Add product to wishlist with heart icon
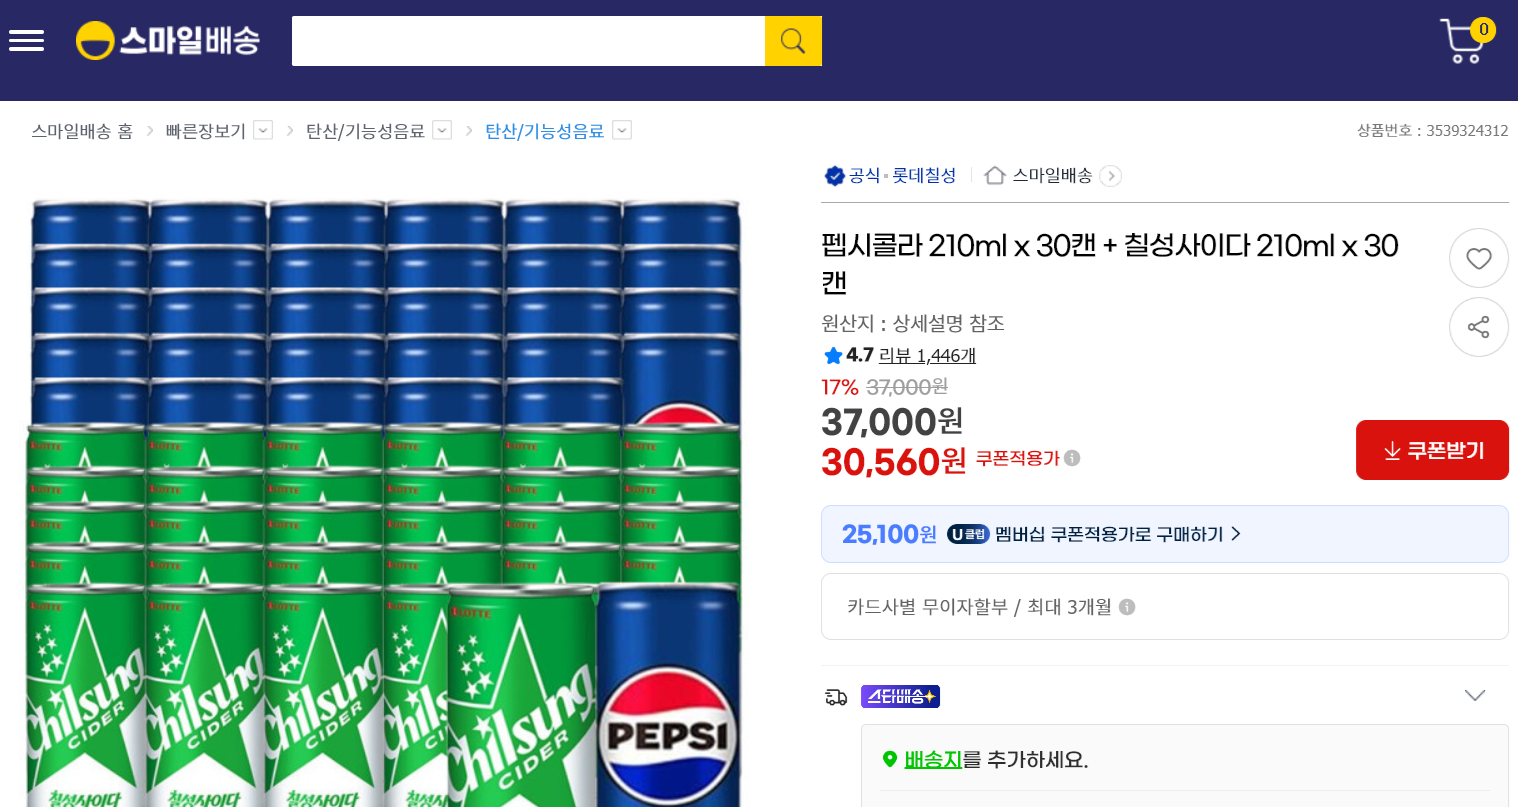 click(1478, 259)
